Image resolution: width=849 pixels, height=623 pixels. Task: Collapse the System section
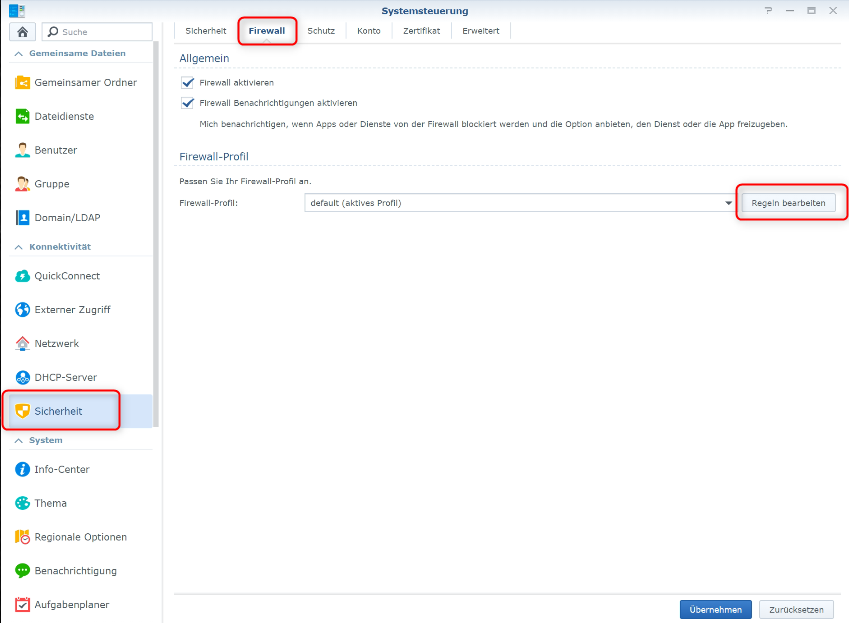pos(17,440)
